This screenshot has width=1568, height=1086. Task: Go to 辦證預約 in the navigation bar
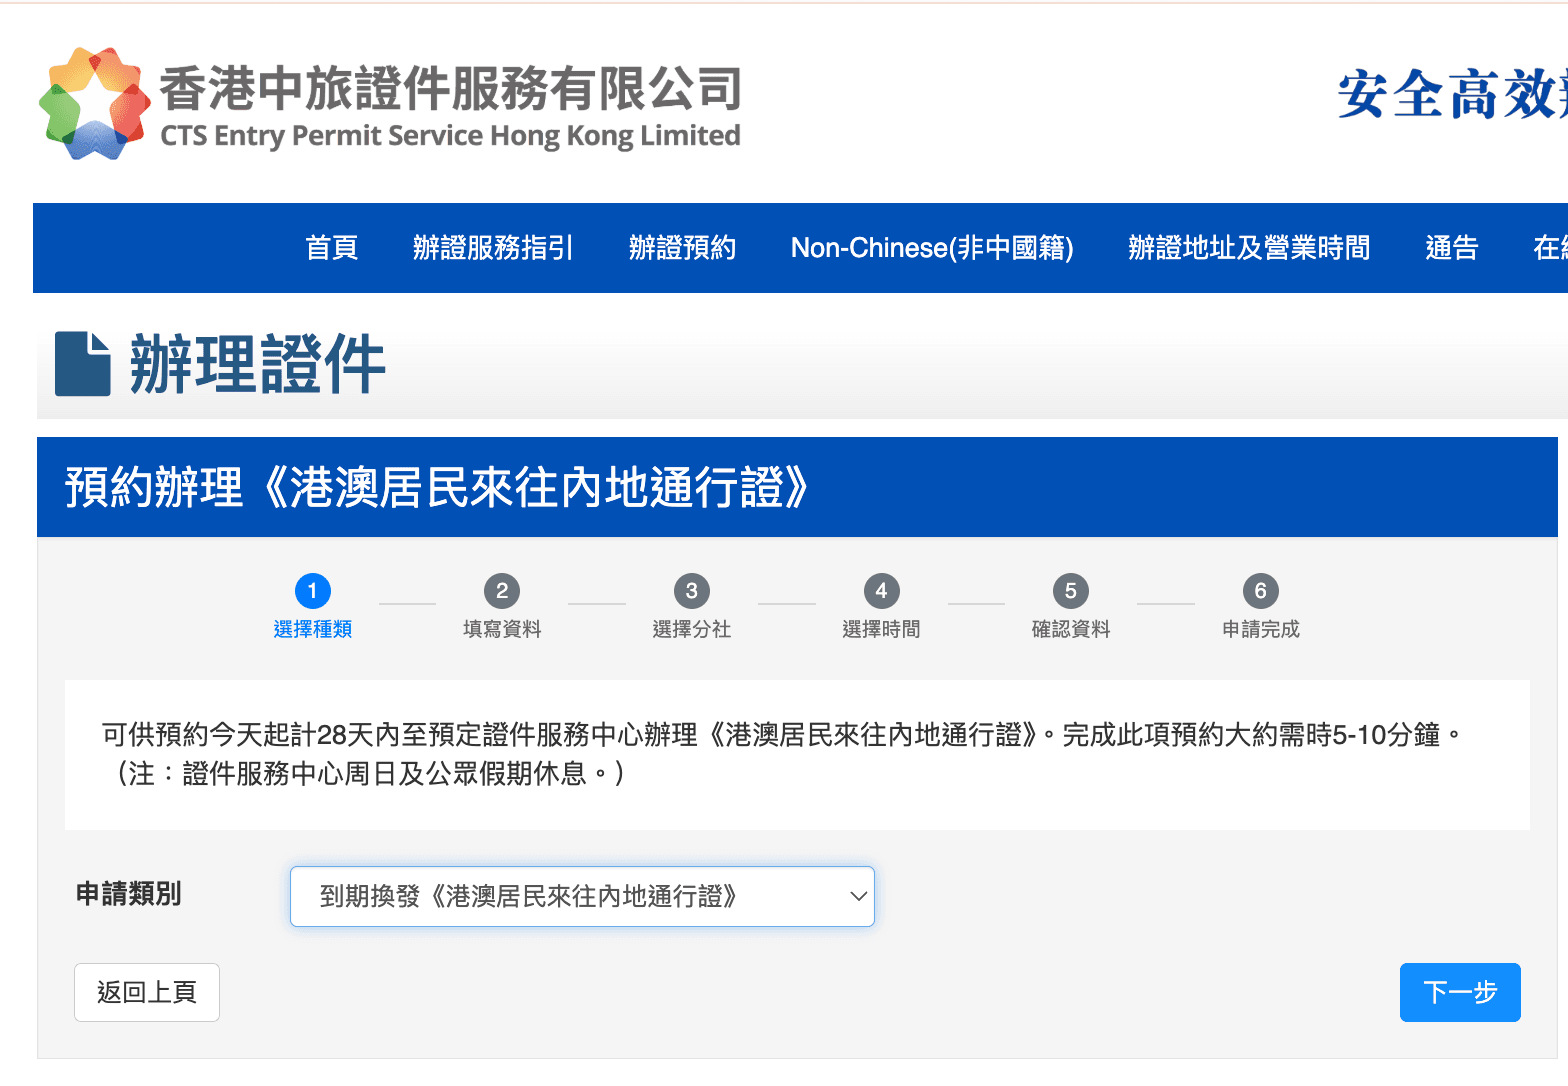[x=682, y=248]
